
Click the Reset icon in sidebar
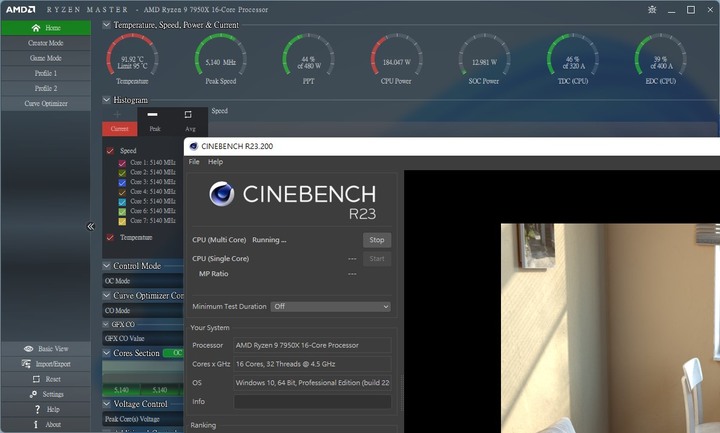(x=36, y=379)
